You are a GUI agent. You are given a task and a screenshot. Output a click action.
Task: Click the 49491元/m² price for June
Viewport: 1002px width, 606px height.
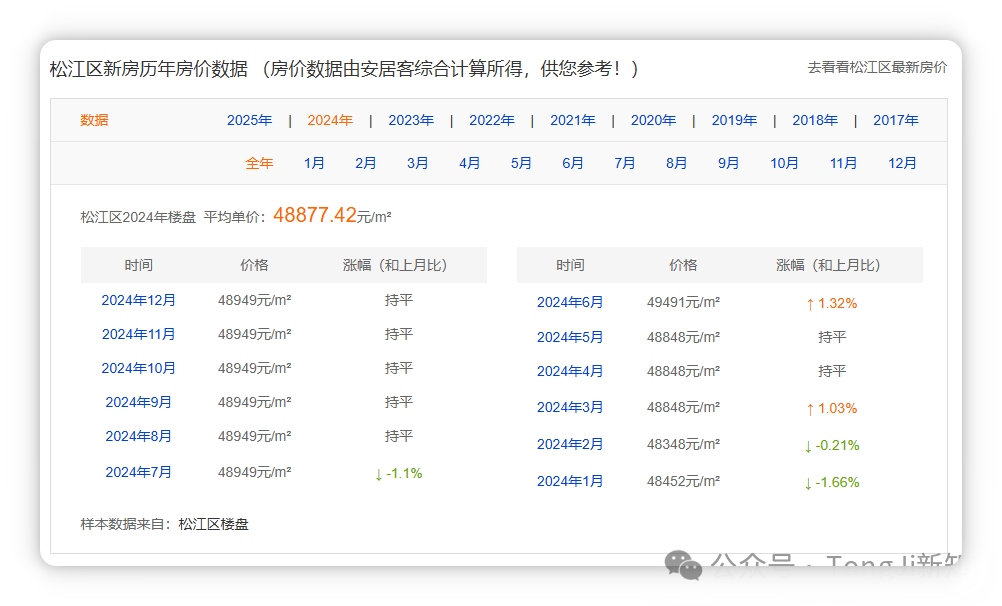[683, 302]
